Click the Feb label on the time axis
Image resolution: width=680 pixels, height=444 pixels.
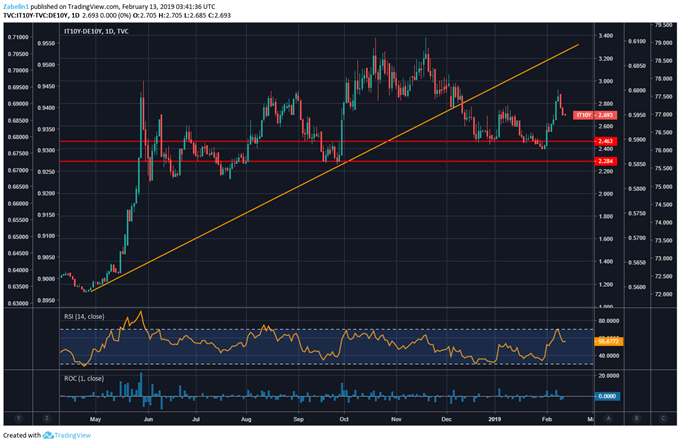pos(547,419)
